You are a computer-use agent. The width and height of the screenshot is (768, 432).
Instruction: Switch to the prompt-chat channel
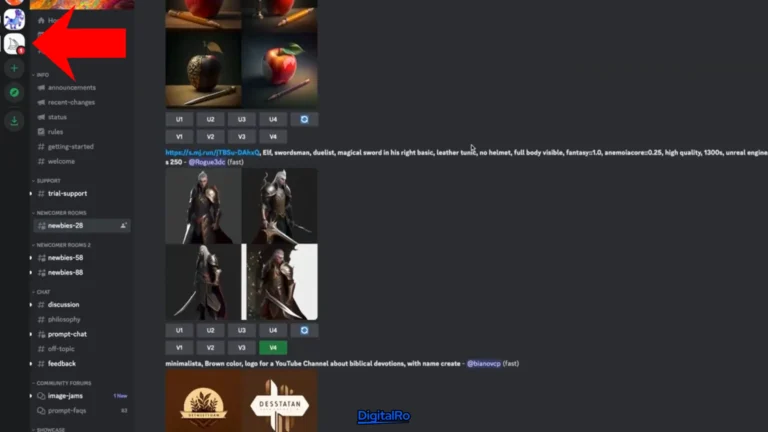67,334
